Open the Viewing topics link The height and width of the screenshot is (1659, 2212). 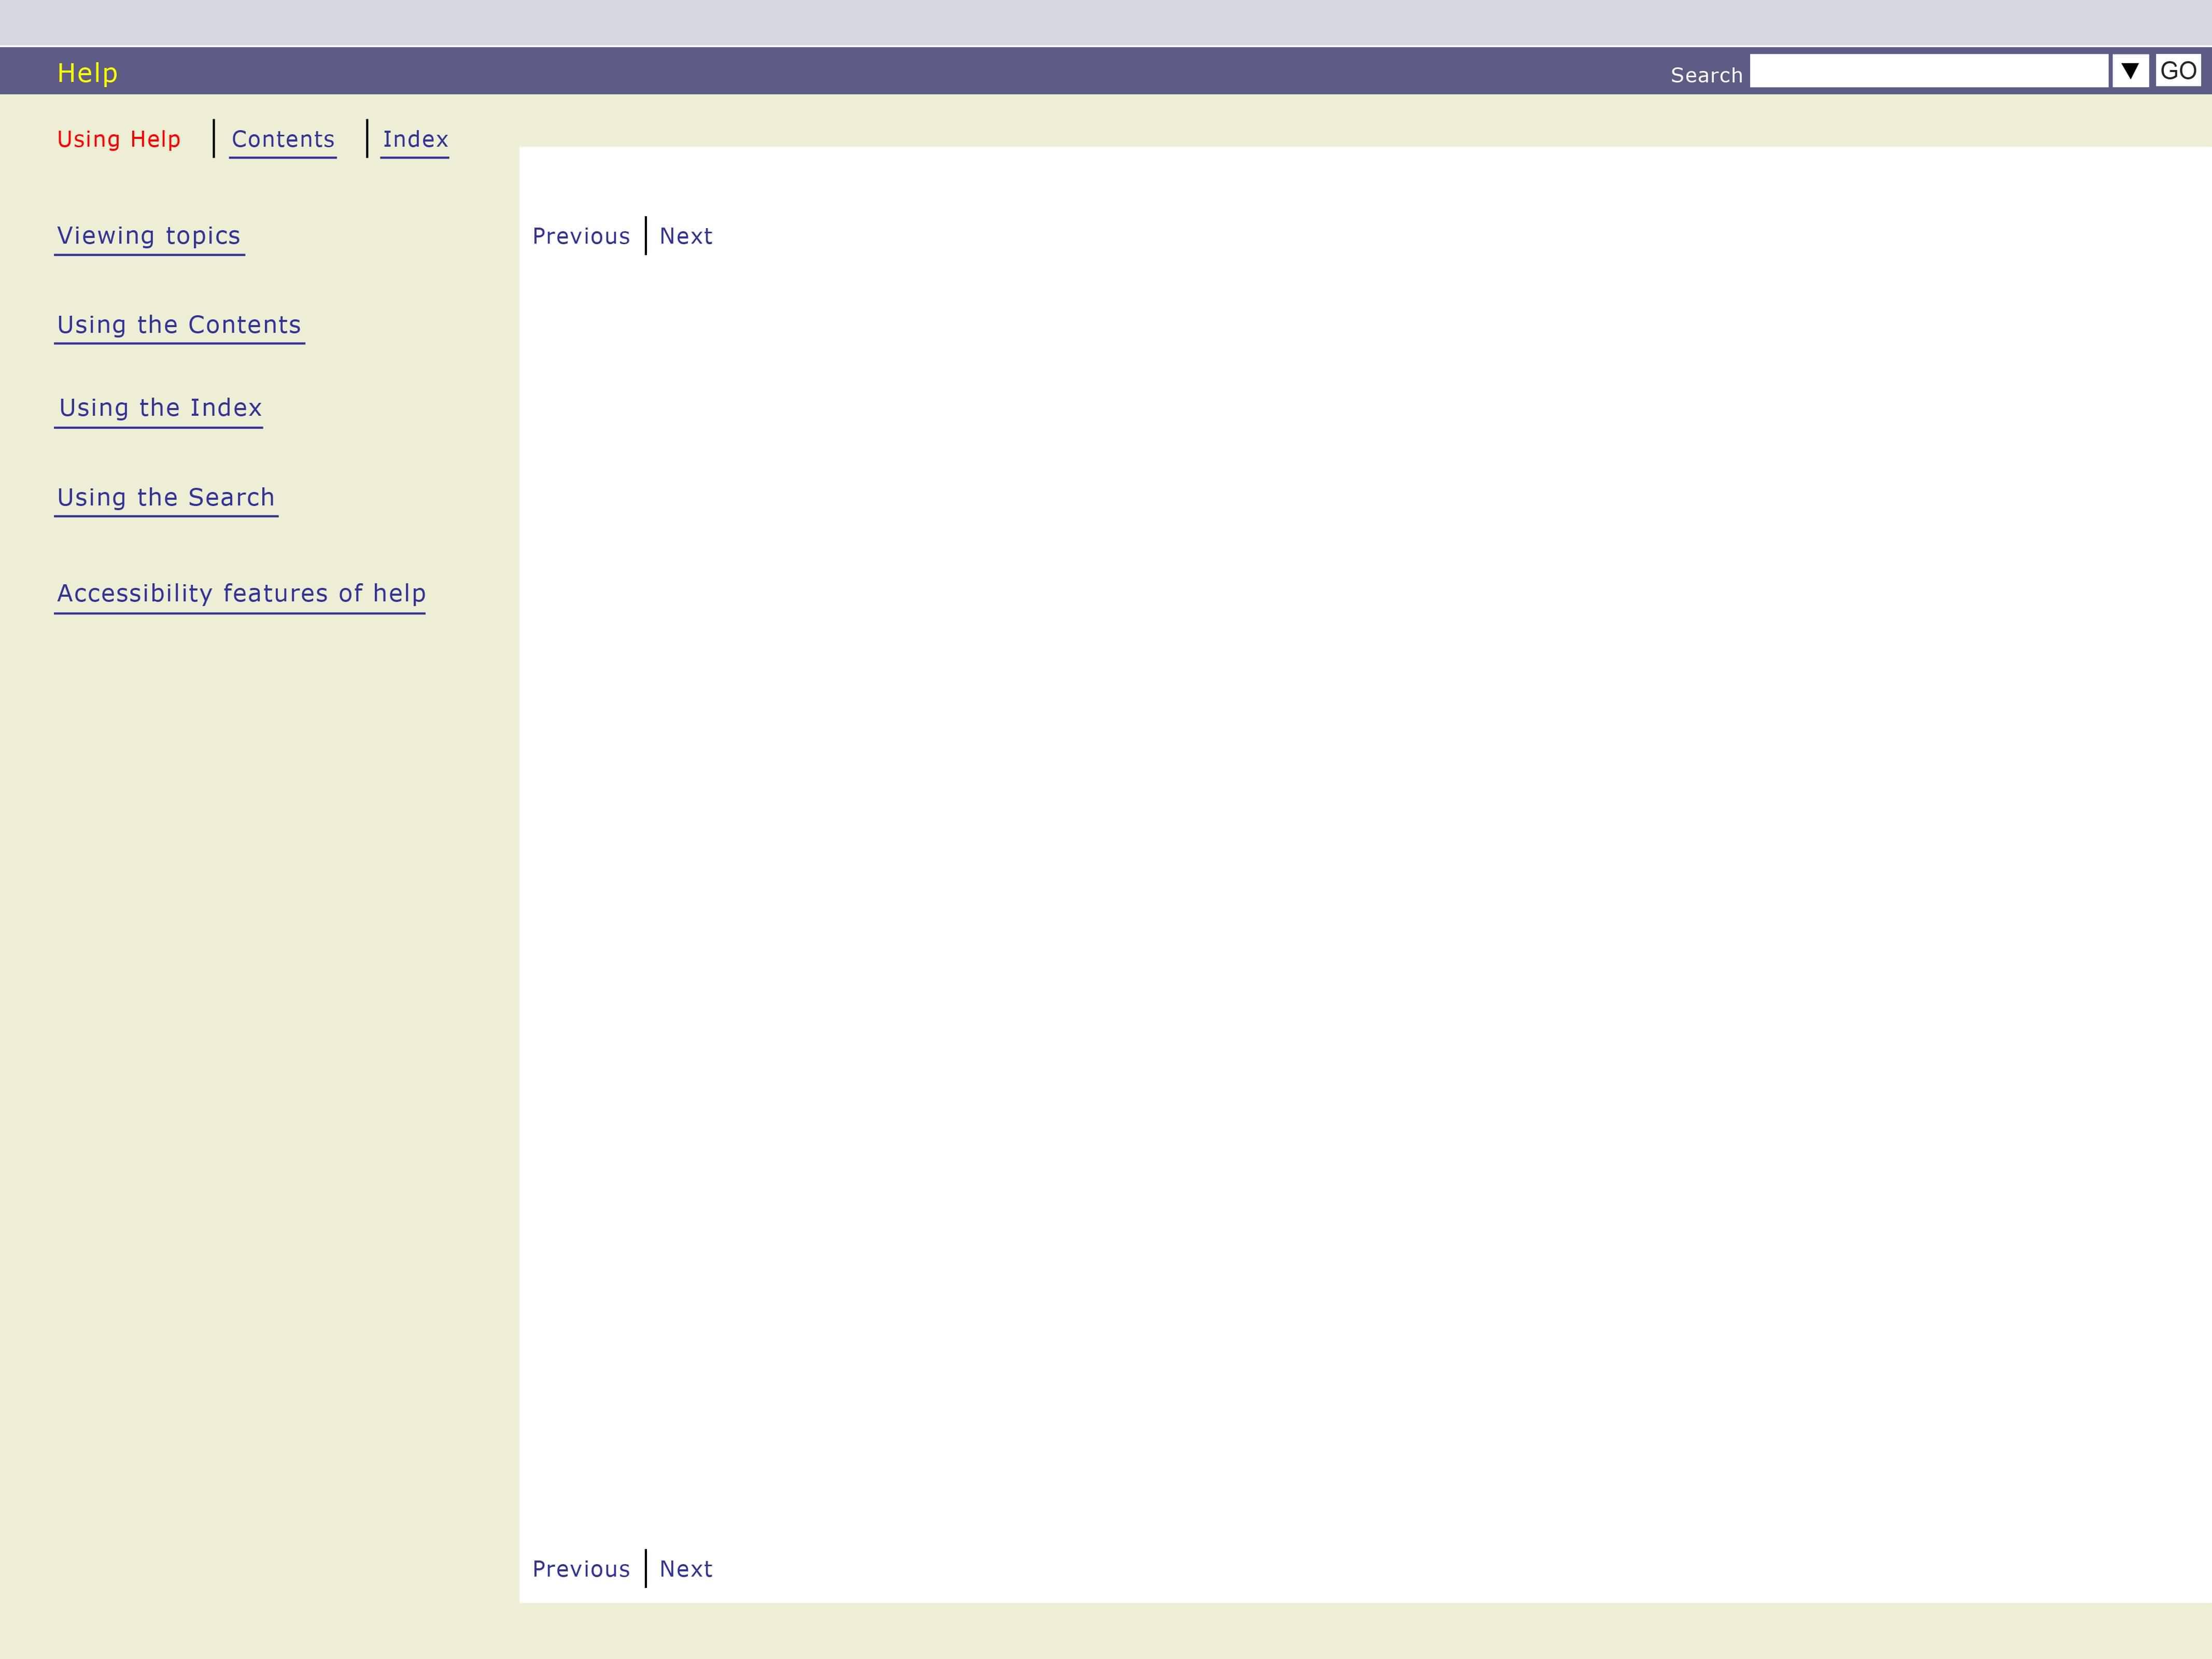(x=149, y=236)
